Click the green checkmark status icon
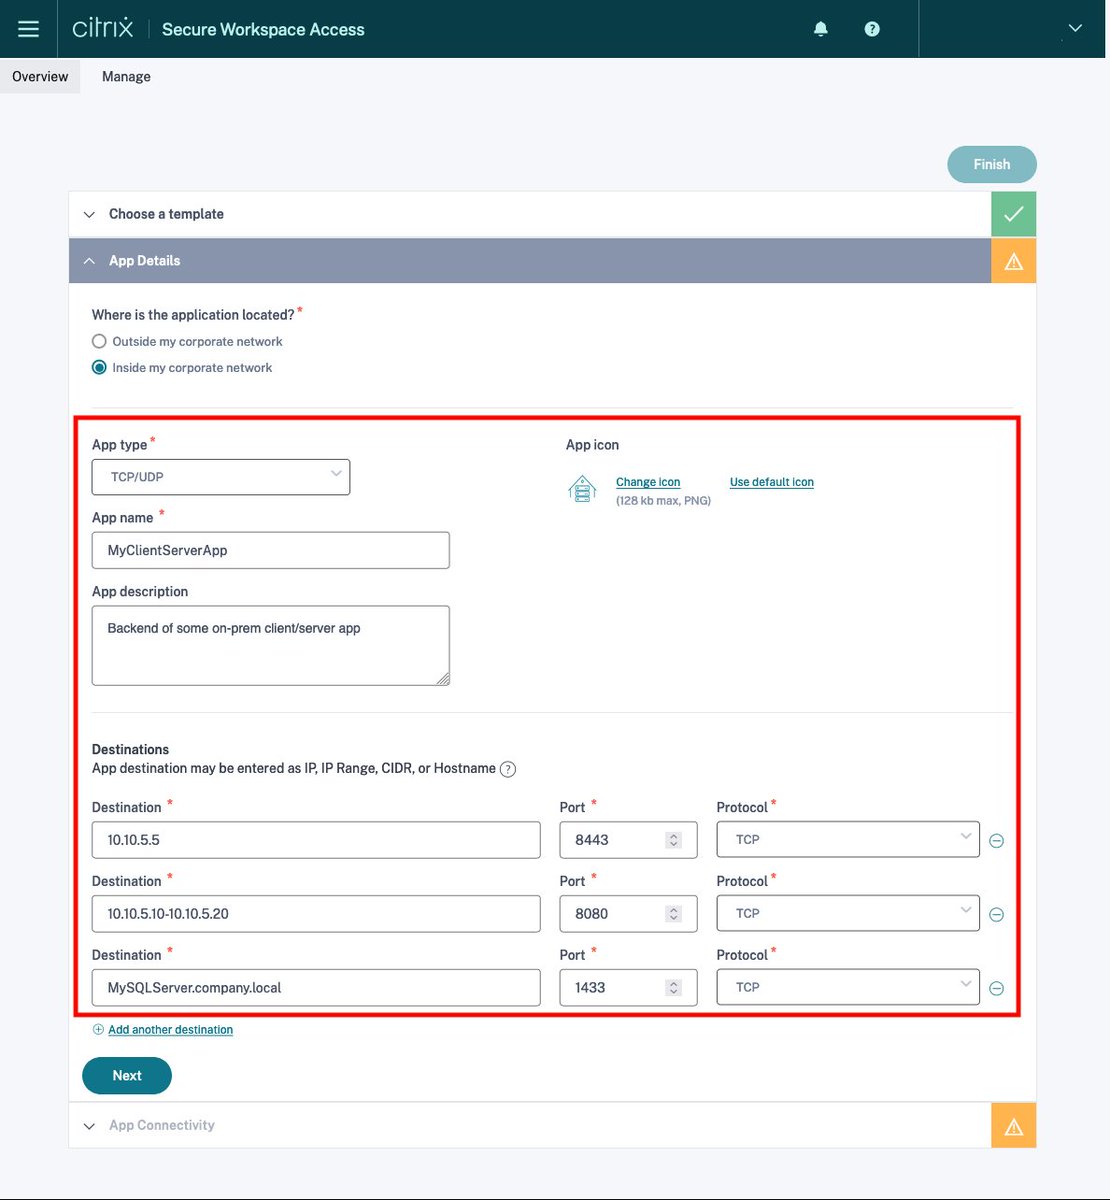This screenshot has width=1110, height=1200. (1013, 214)
